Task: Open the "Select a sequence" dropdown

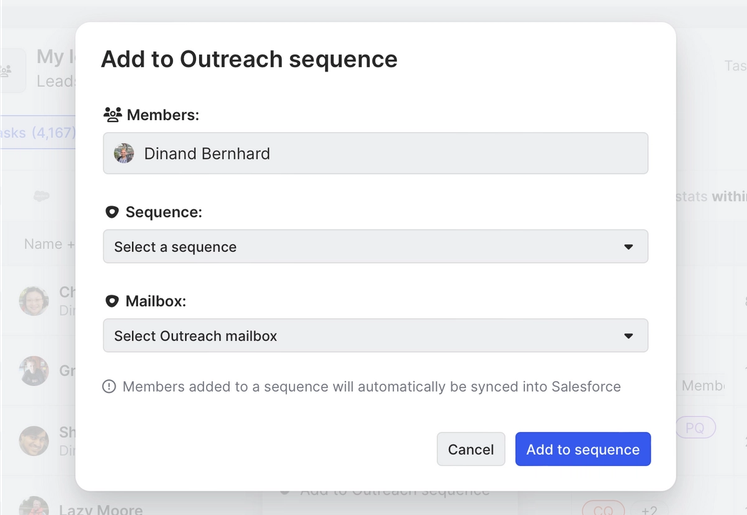Action: click(375, 247)
